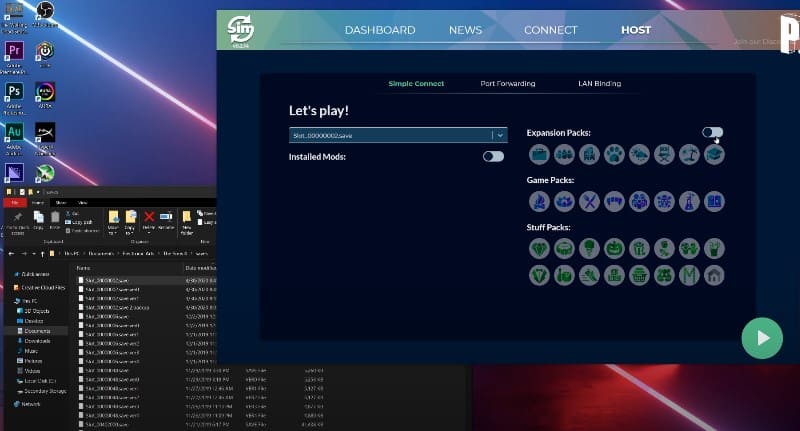This screenshot has height=431, width=800.
Task: Toggle the Installed Mods switch
Action: [493, 156]
